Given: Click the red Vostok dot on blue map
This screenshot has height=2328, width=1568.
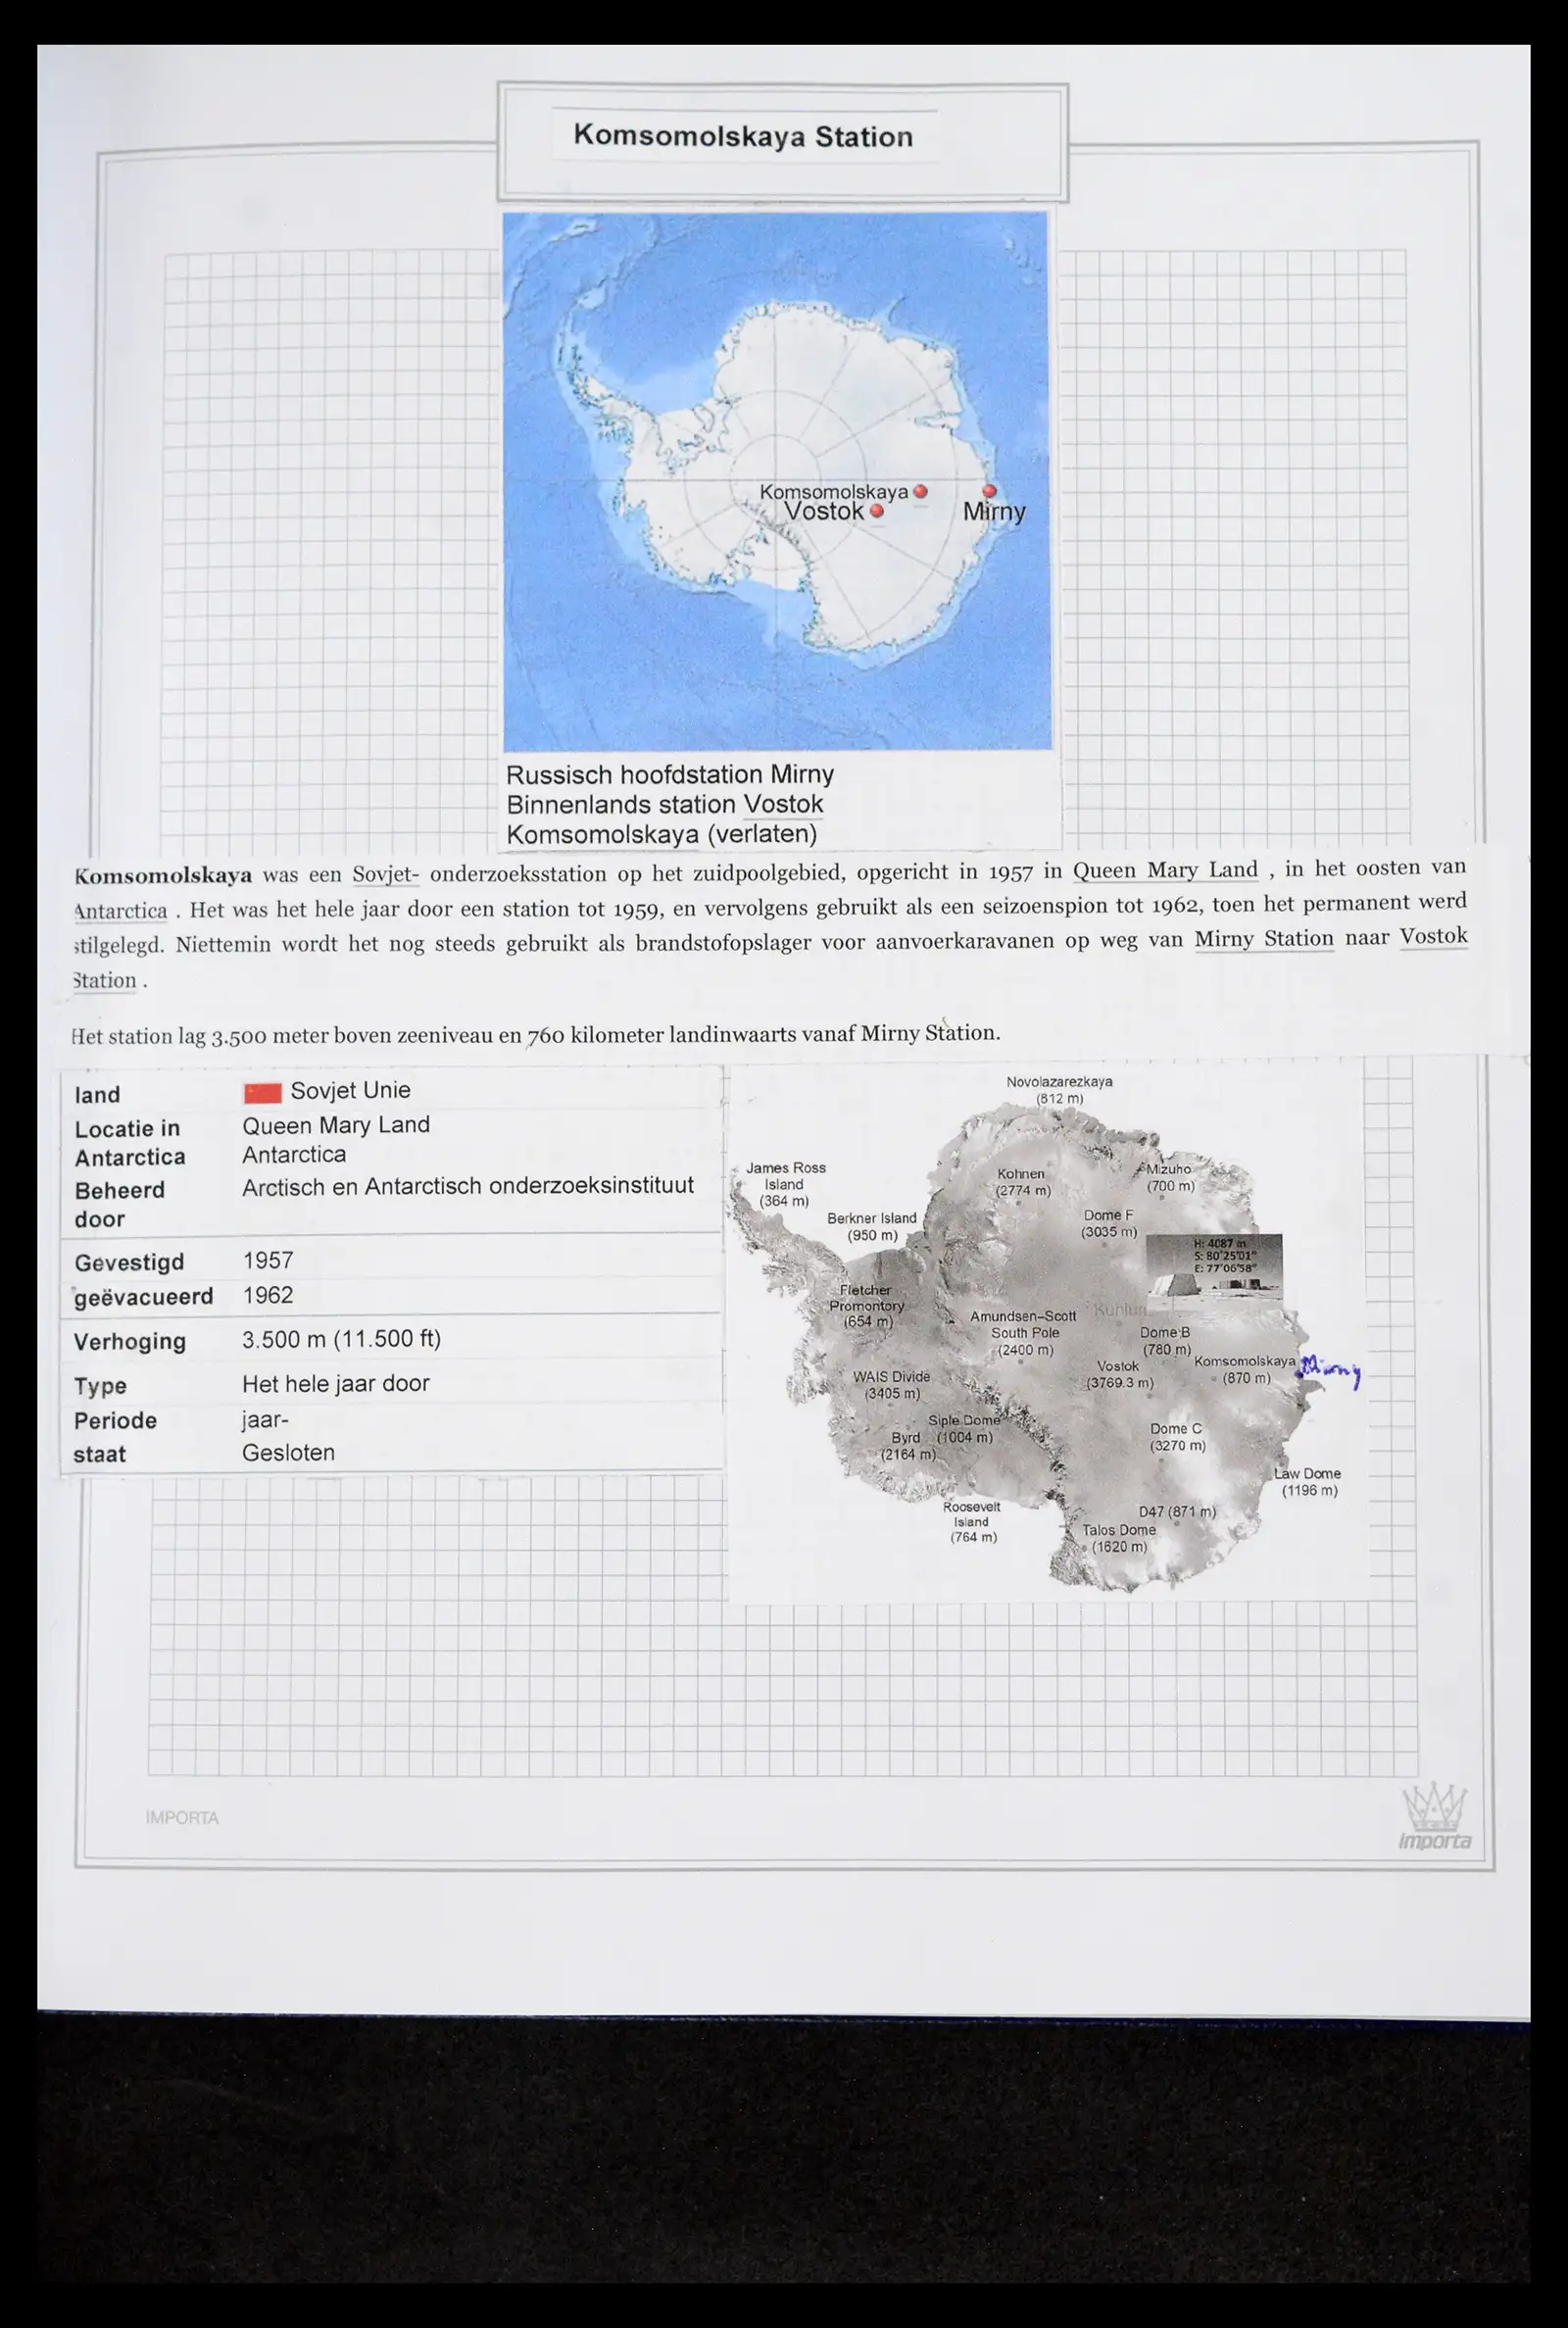Looking at the screenshot, I should point(877,511).
